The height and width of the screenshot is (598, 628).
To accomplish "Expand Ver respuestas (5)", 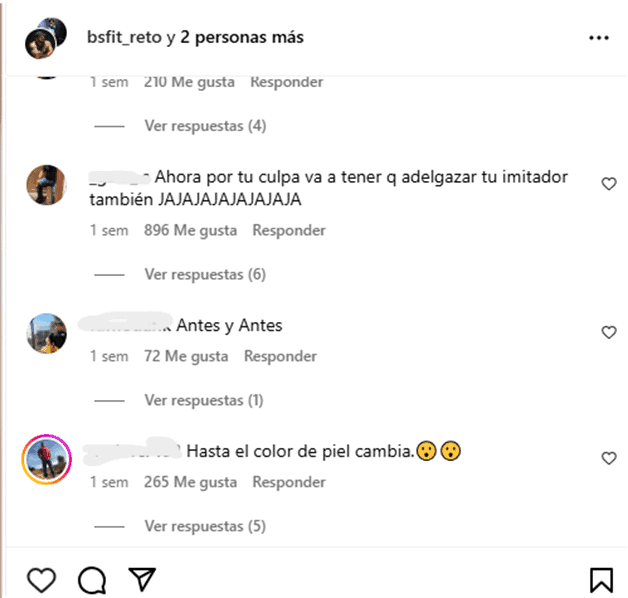I will point(205,526).
